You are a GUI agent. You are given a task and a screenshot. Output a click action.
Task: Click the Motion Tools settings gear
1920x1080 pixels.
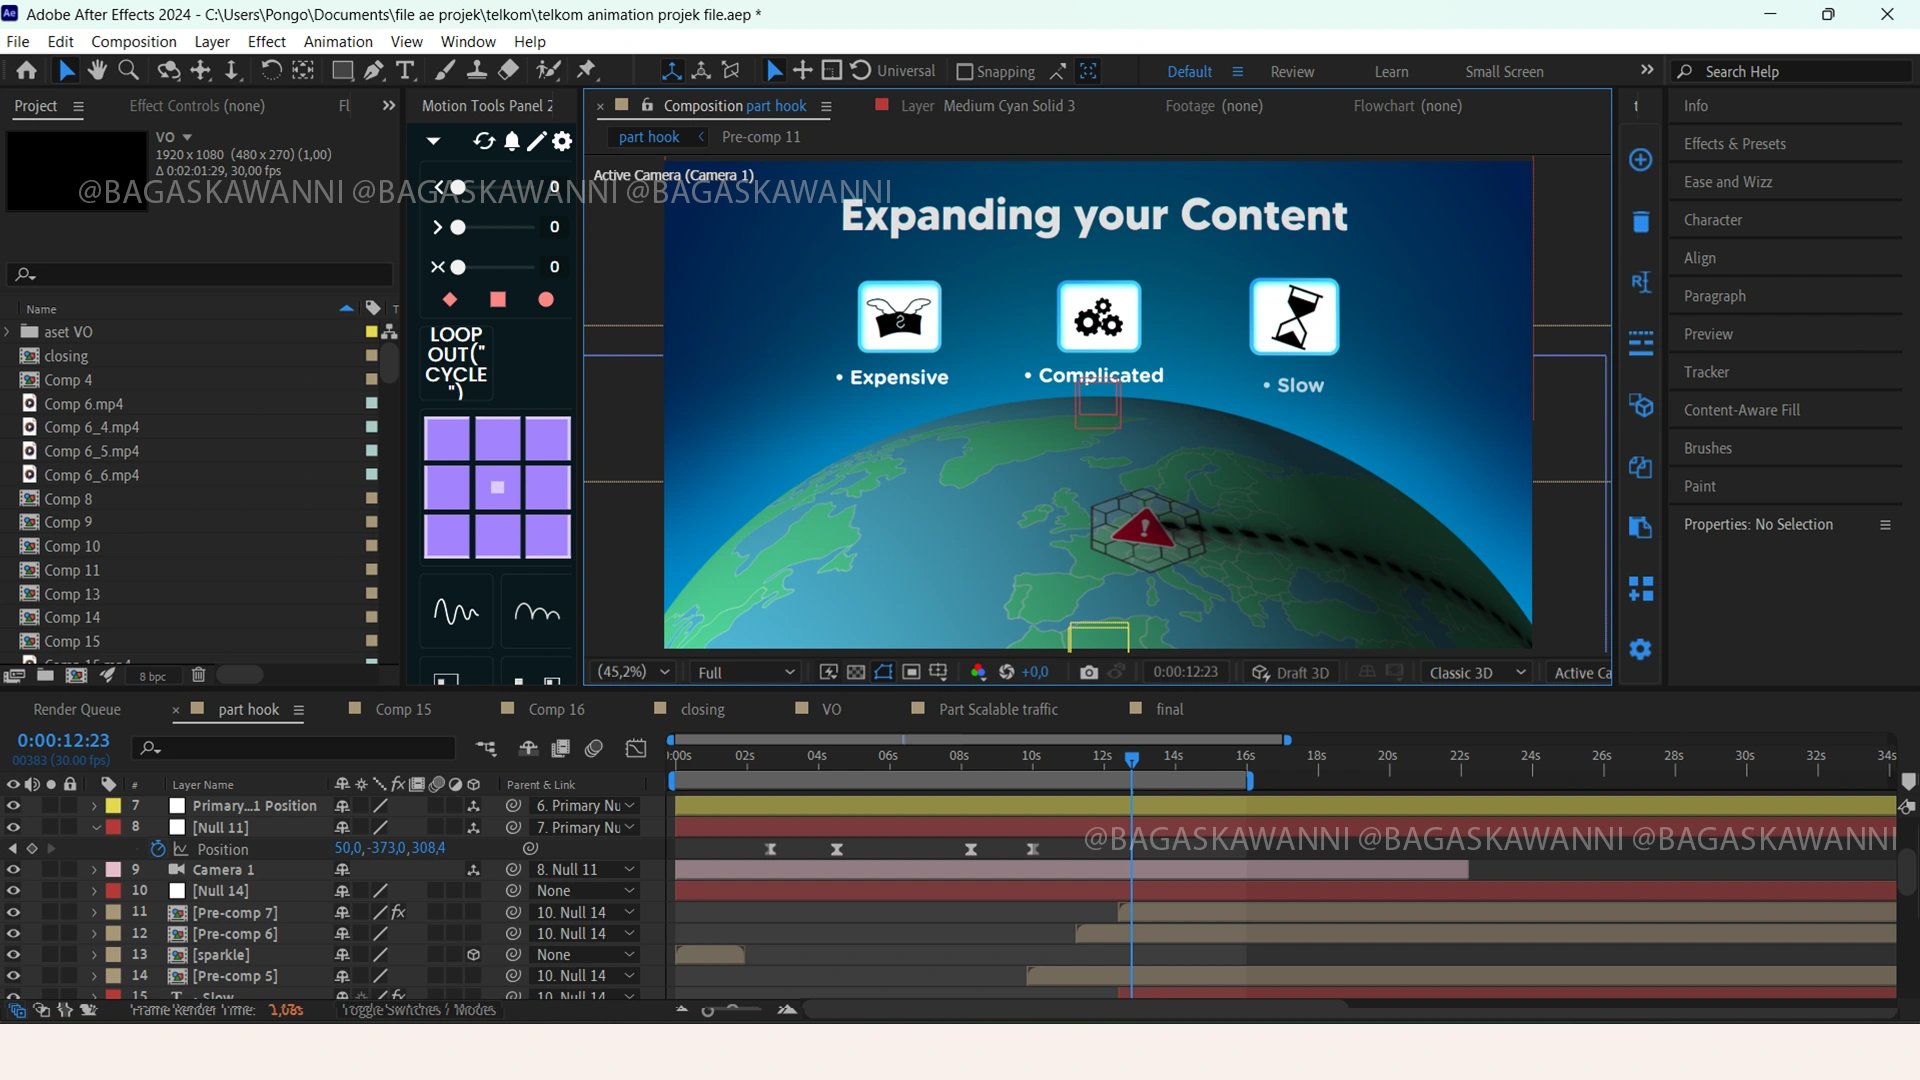pyautogui.click(x=563, y=141)
